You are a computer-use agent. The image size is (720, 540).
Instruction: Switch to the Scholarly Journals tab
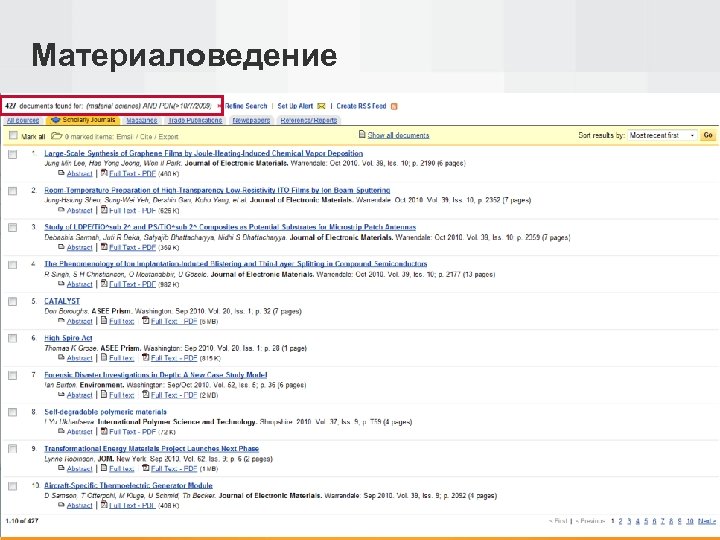pos(83,120)
